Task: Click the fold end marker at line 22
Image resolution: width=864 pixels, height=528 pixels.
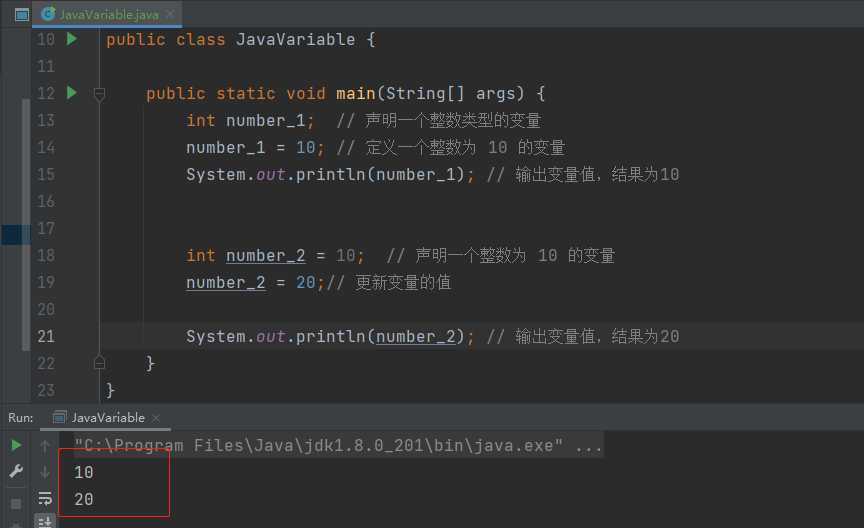Action: [x=99, y=362]
